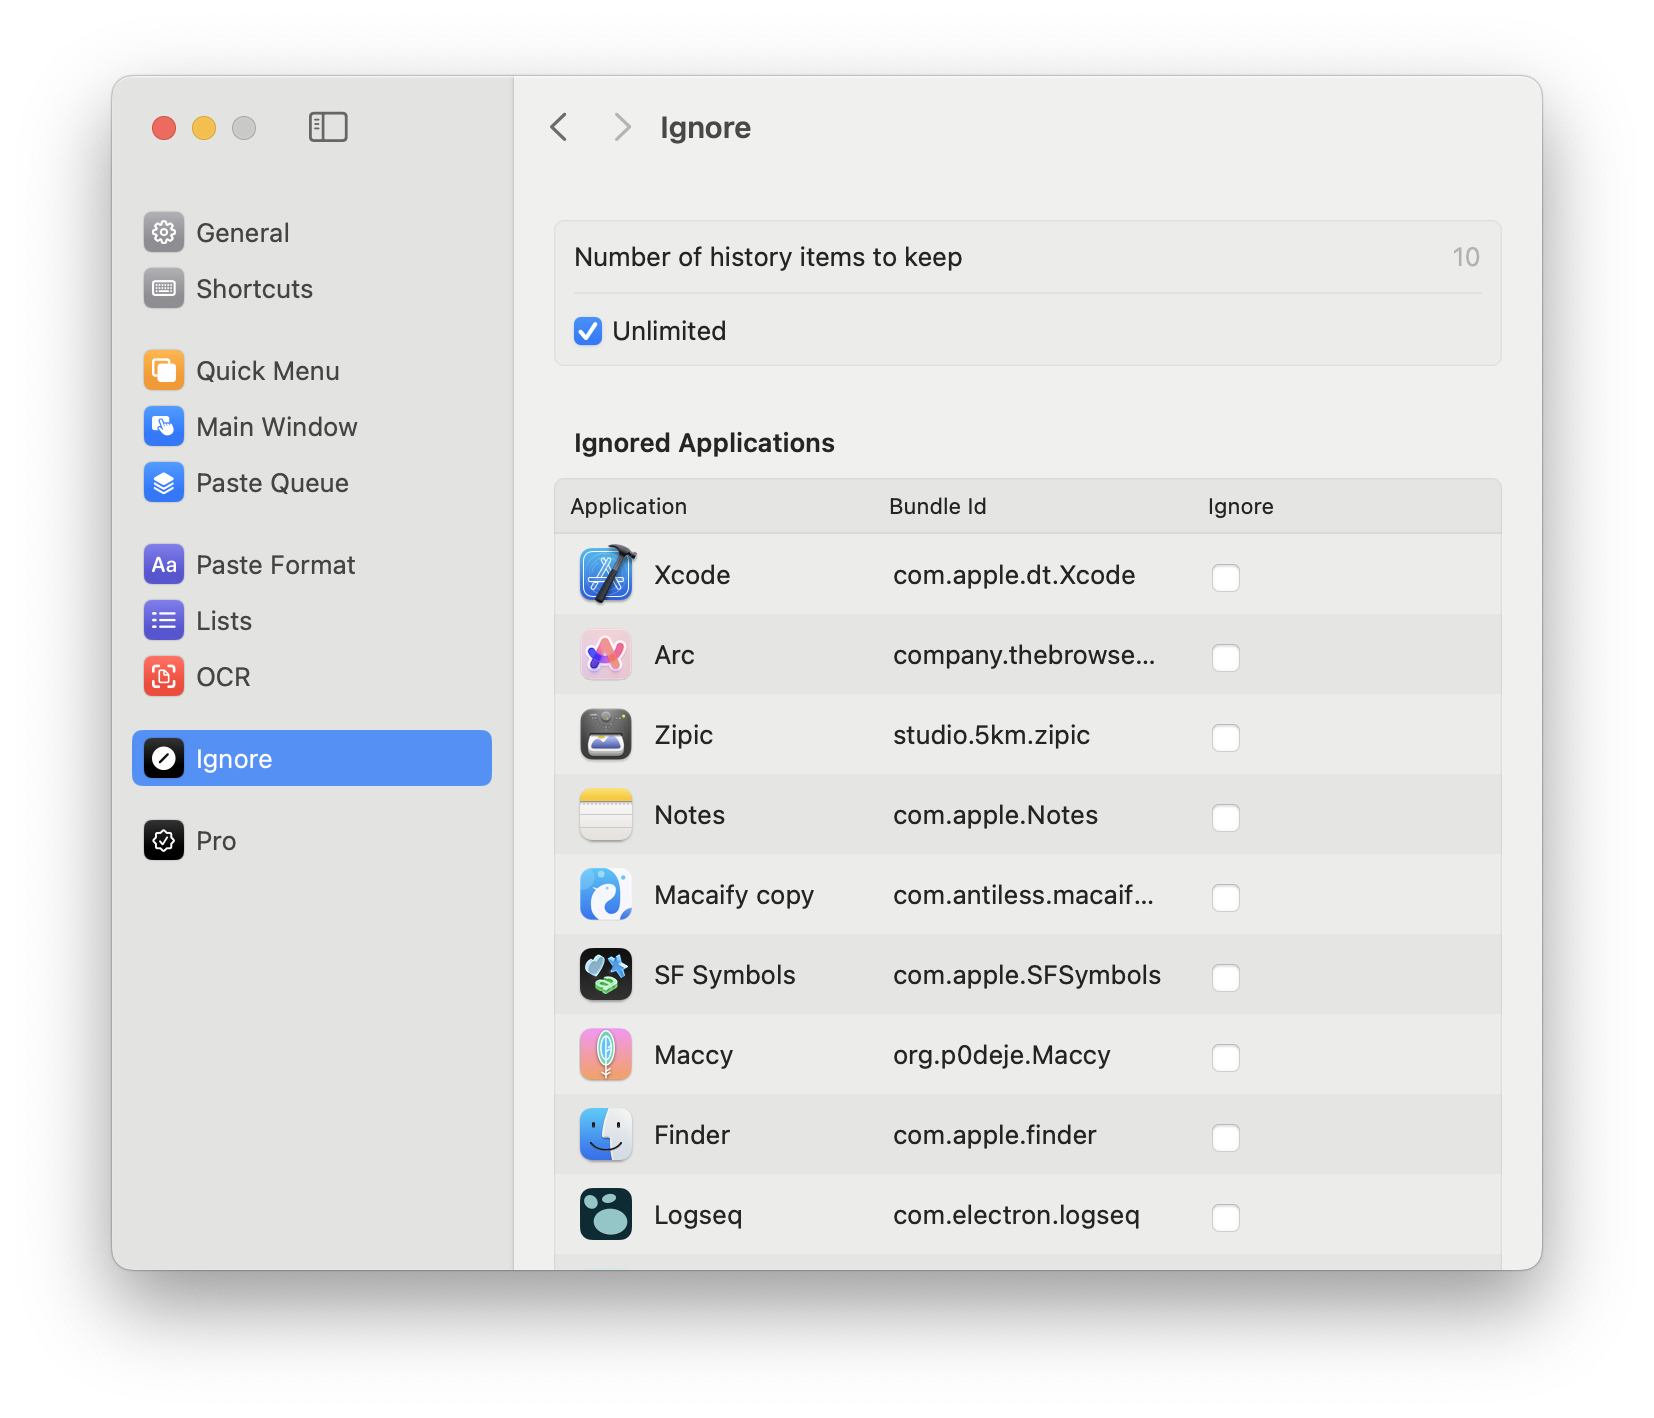The height and width of the screenshot is (1418, 1654).
Task: Uncheck the Unlimited history option
Action: [x=588, y=330]
